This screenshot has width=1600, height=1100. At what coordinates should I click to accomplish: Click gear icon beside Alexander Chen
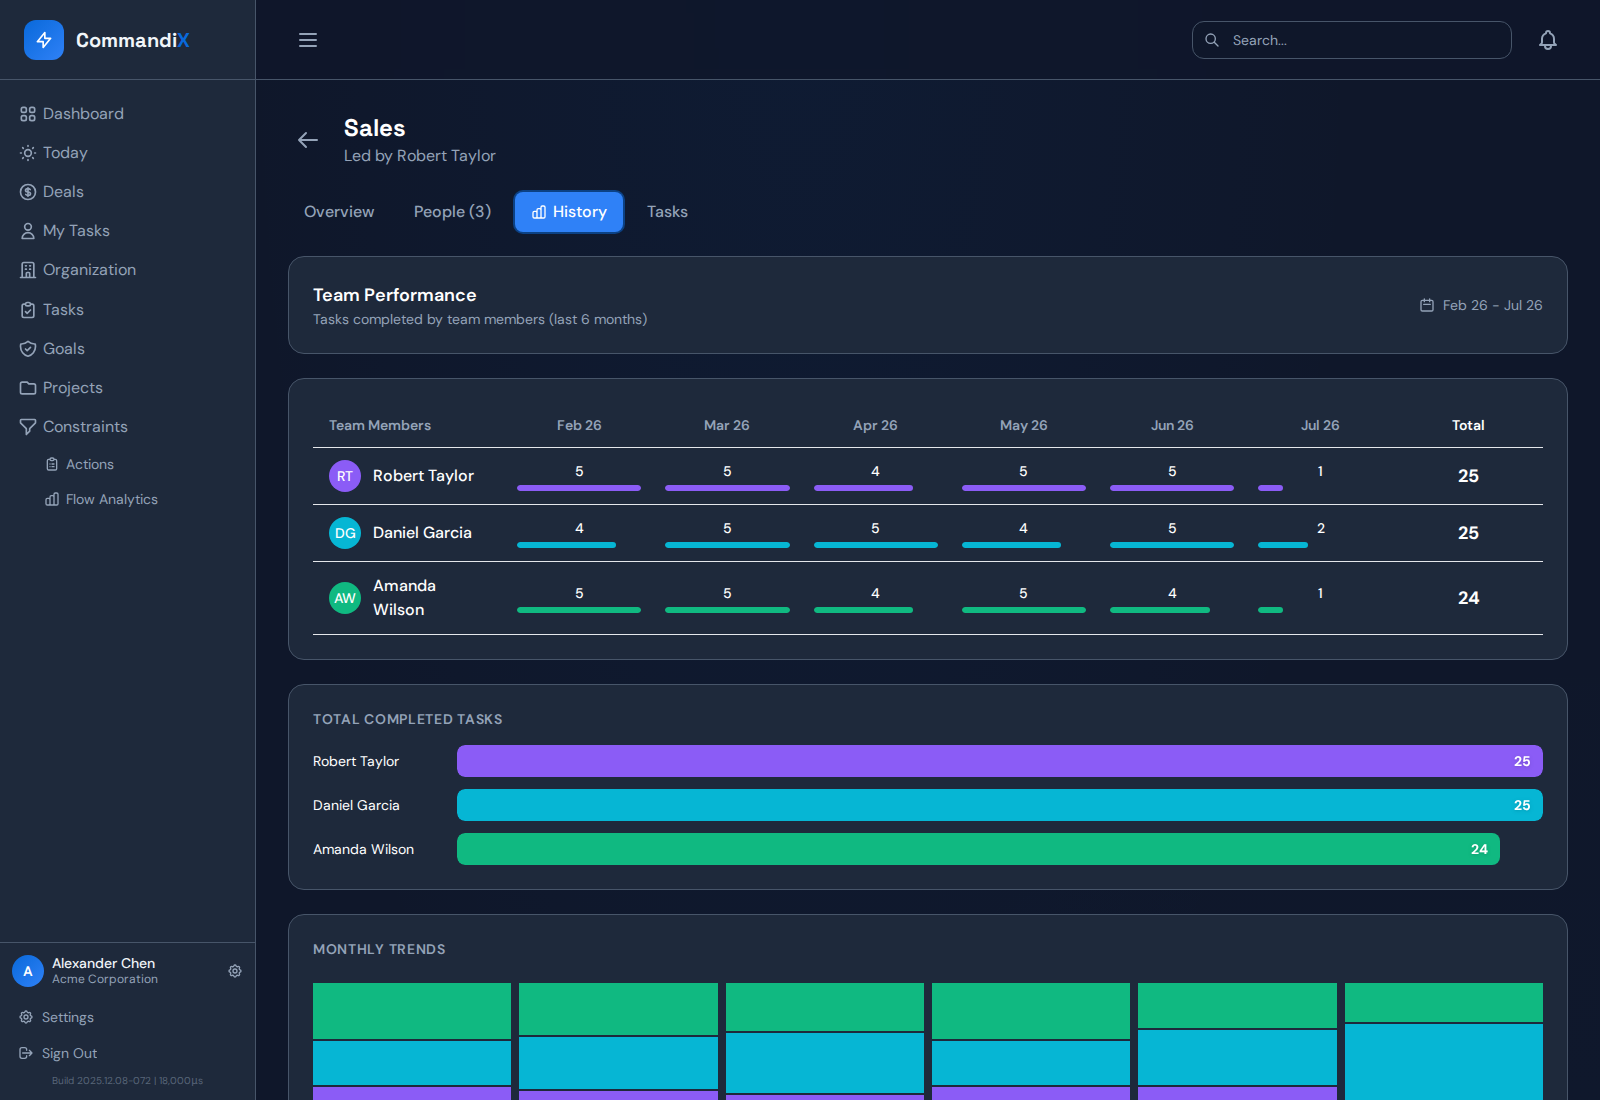(235, 971)
